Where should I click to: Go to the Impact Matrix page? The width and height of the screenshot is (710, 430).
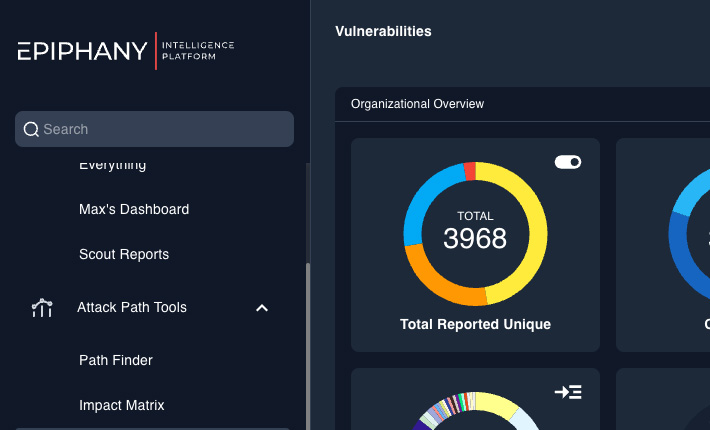pyautogui.click(x=122, y=405)
